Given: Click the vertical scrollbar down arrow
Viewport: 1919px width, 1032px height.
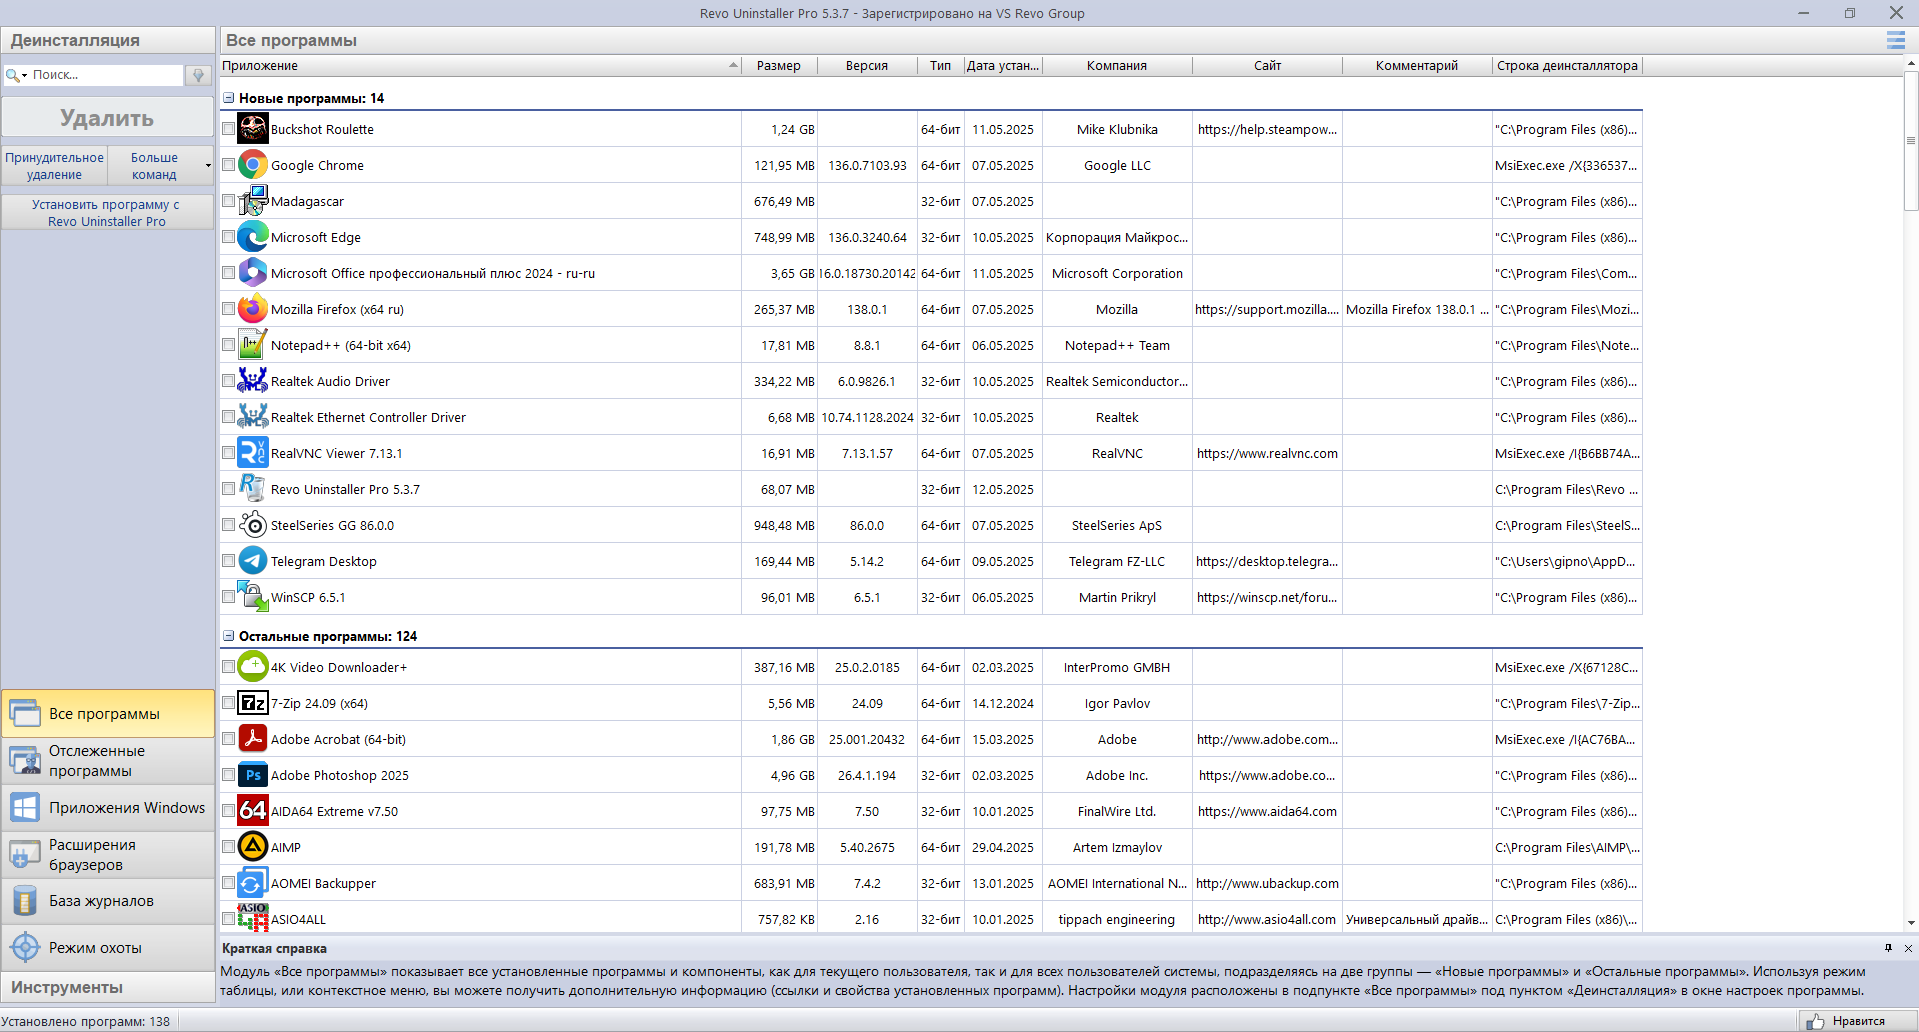Looking at the screenshot, I should click(1911, 923).
